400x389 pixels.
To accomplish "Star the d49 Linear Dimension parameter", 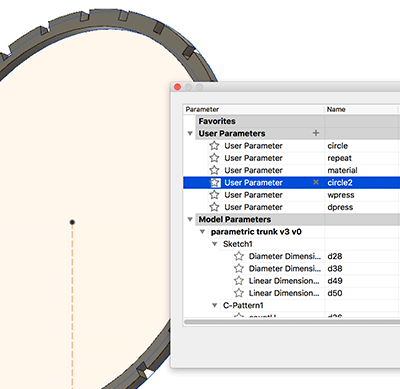I will point(239,281).
